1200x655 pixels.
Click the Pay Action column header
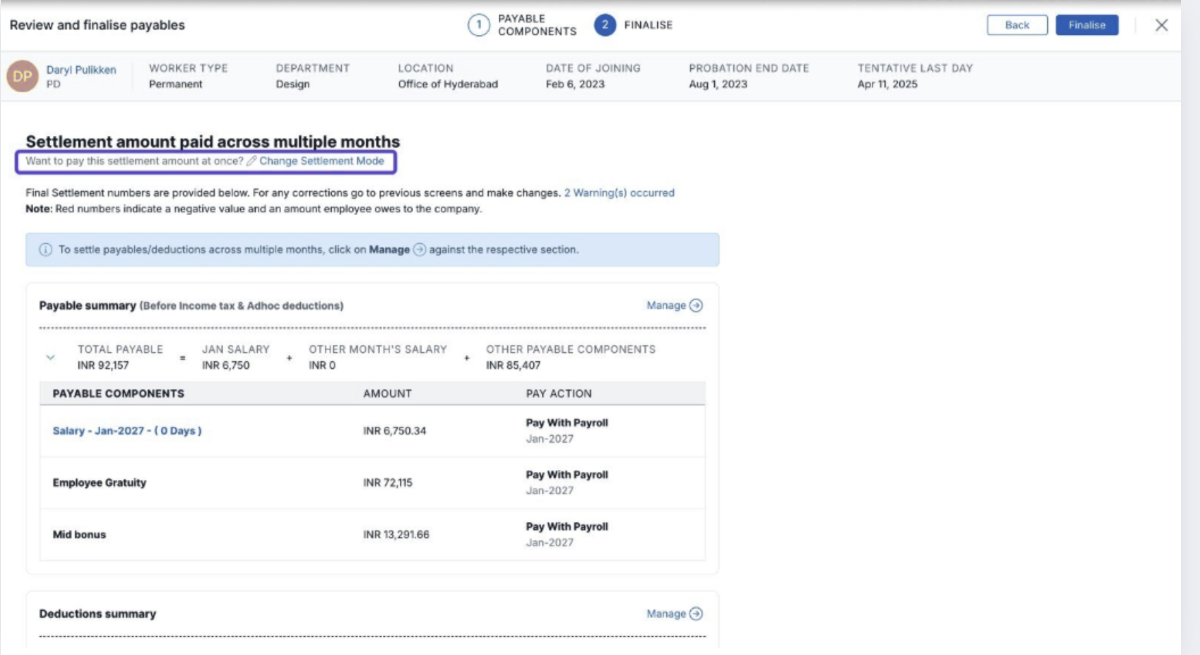click(x=558, y=394)
